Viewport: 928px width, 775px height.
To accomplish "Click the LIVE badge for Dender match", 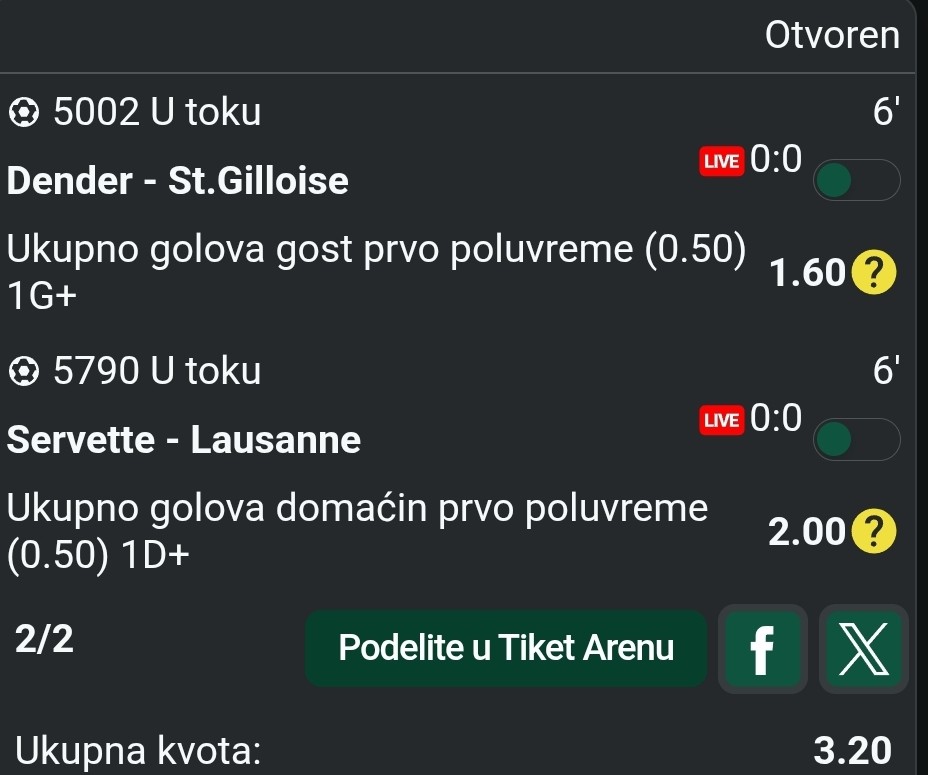I will [720, 162].
